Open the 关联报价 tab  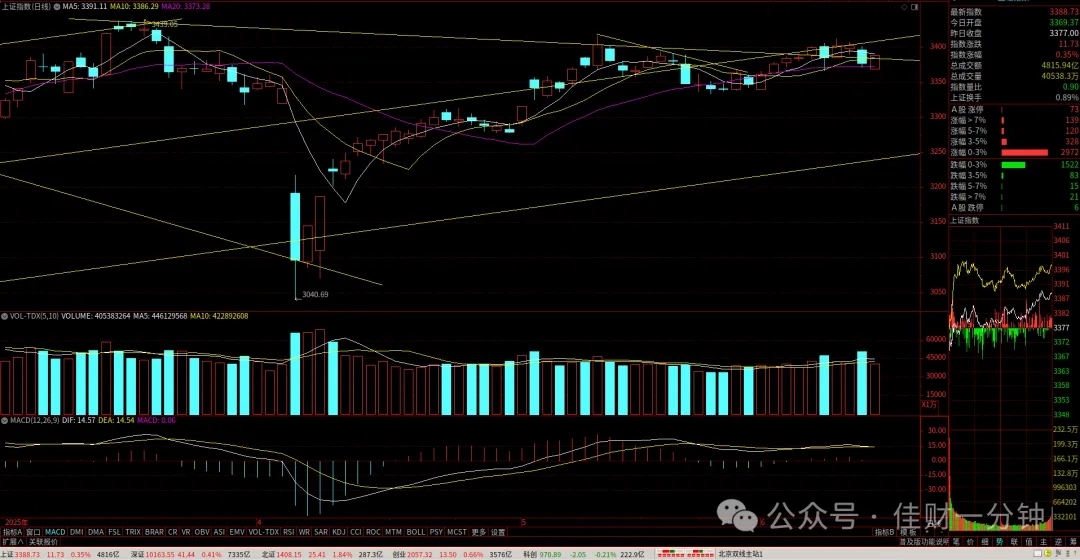pos(43,542)
